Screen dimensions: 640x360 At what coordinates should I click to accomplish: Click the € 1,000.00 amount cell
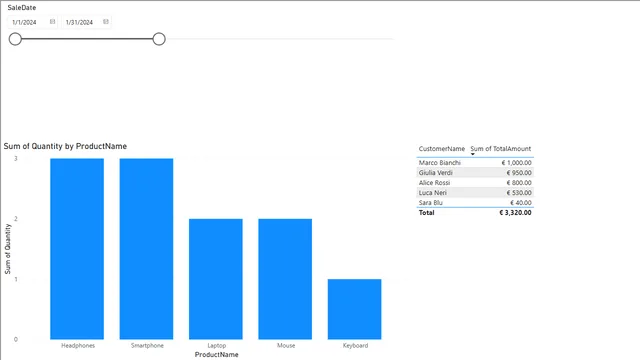516,162
